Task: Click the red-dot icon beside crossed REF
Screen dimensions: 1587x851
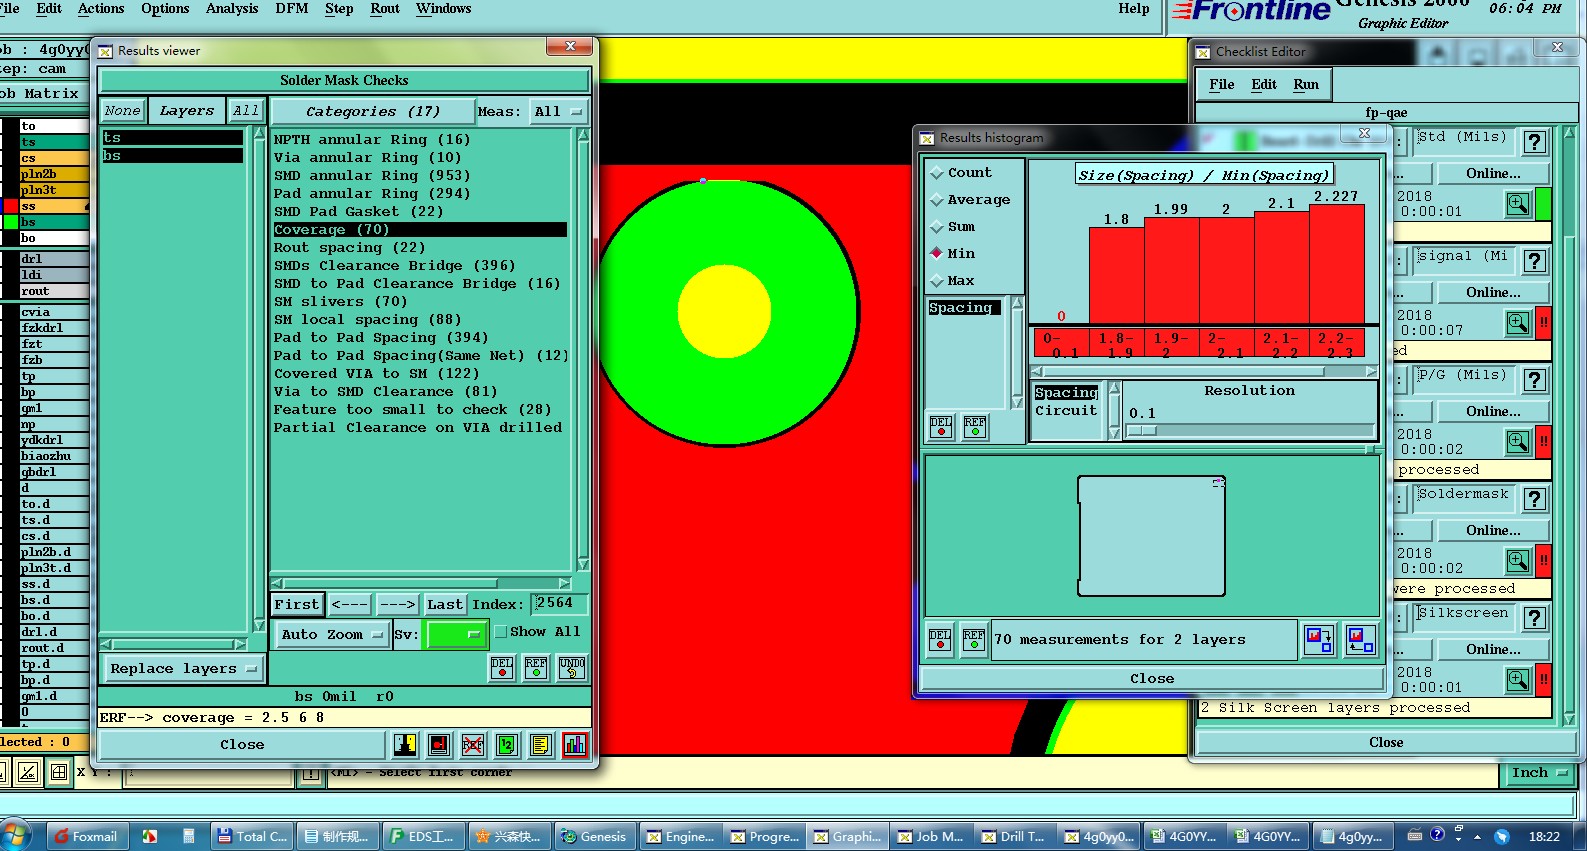Action: [439, 744]
